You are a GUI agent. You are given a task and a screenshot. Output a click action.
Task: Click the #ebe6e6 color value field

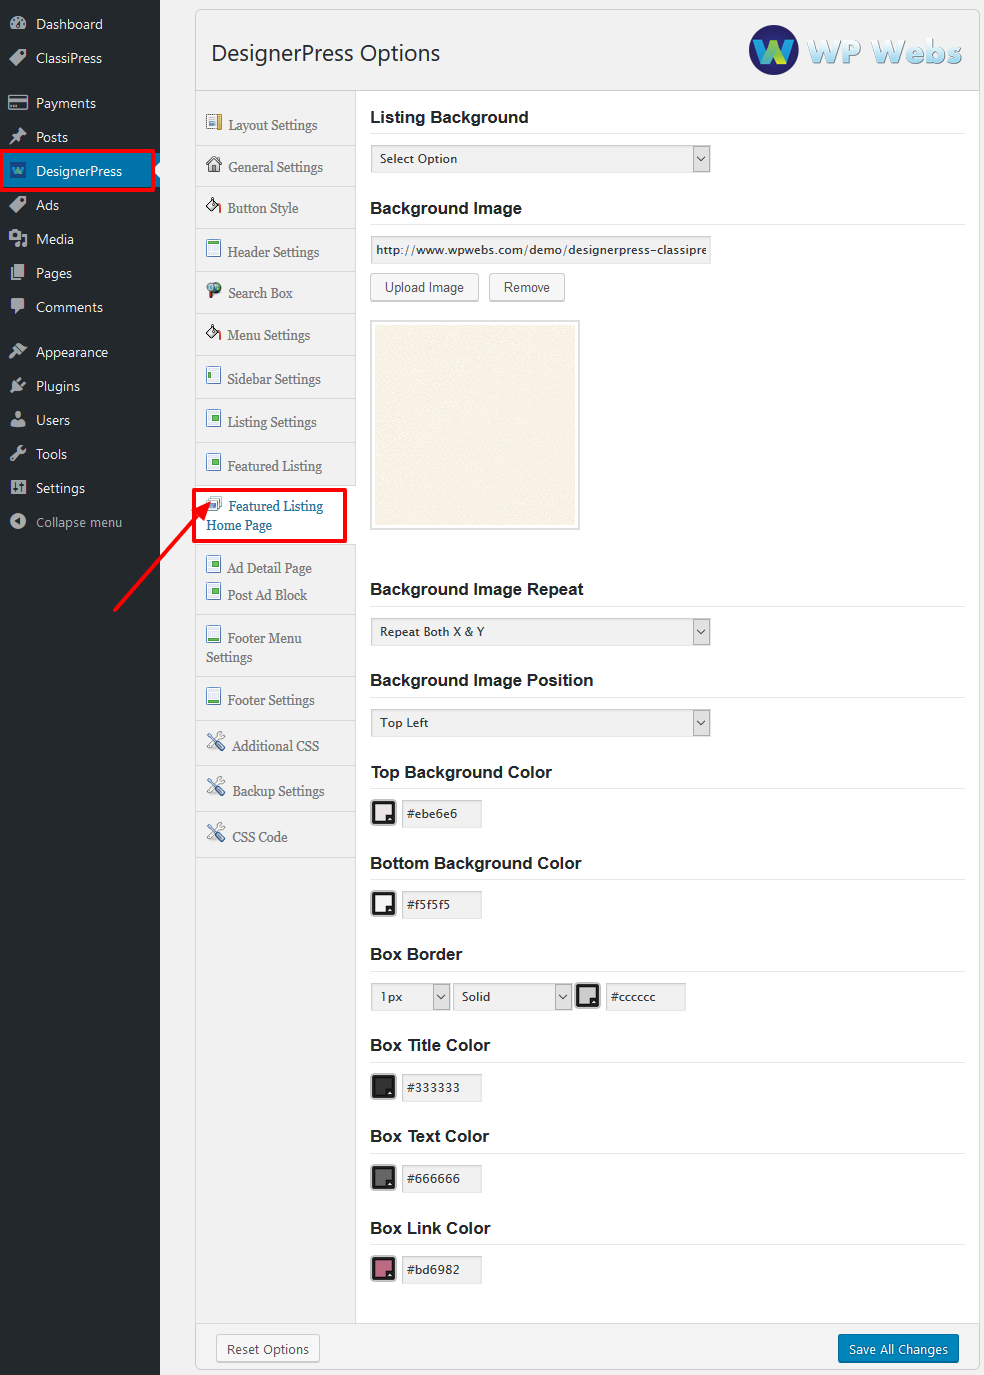[441, 814]
